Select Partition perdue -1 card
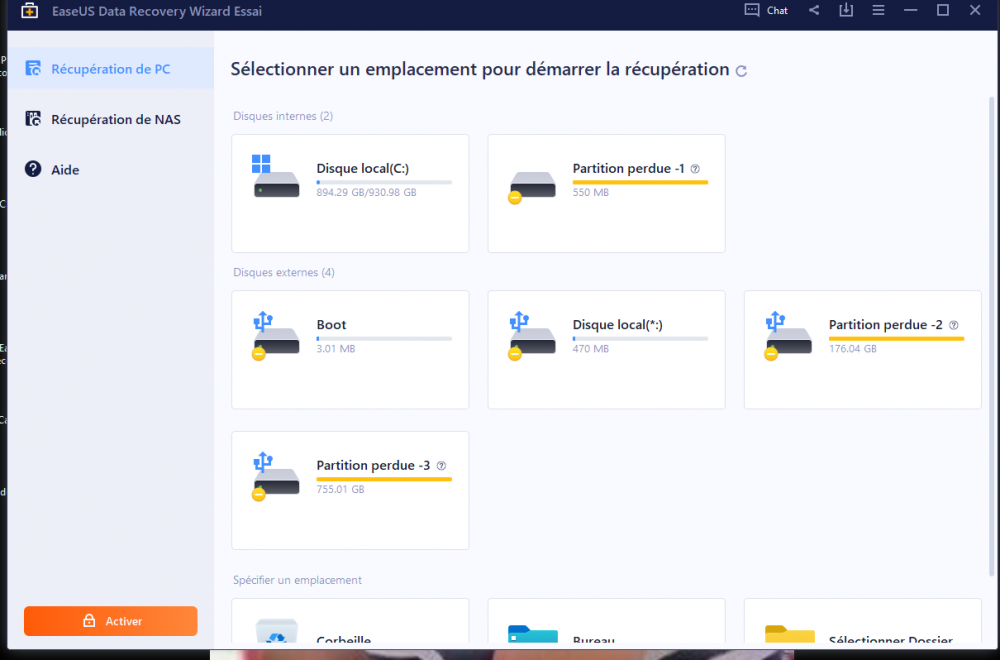 click(607, 193)
